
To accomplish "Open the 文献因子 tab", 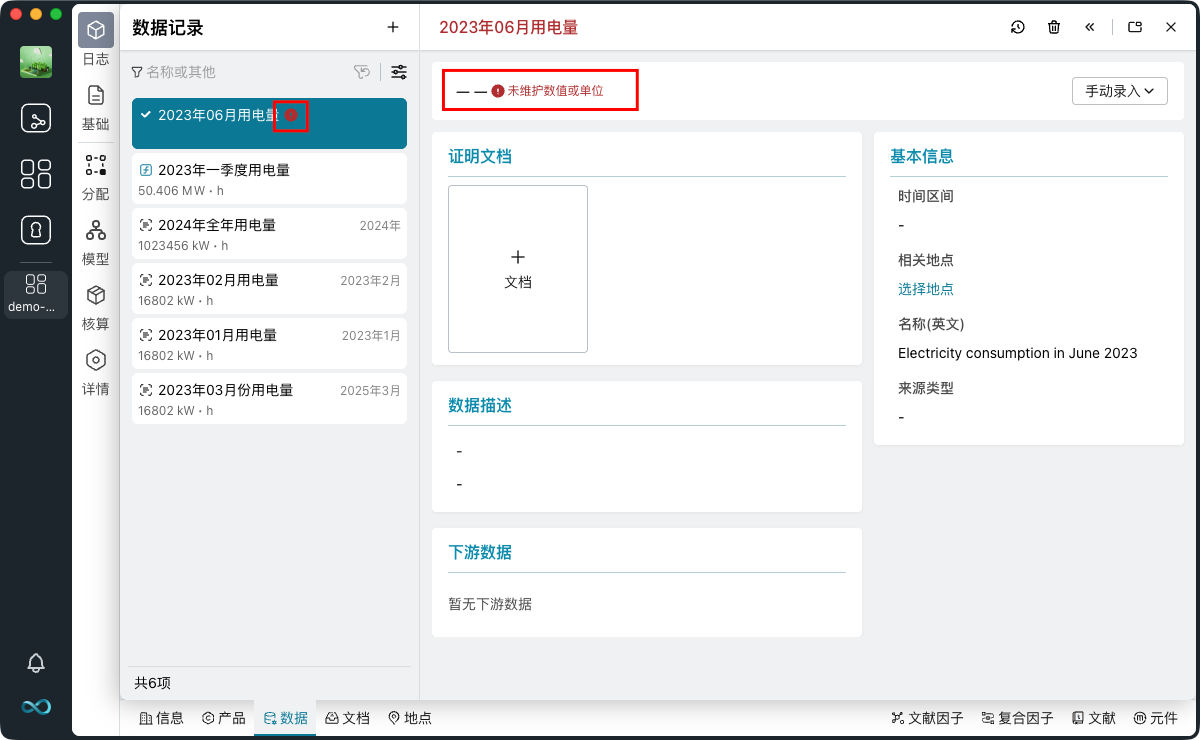I will click(x=927, y=718).
